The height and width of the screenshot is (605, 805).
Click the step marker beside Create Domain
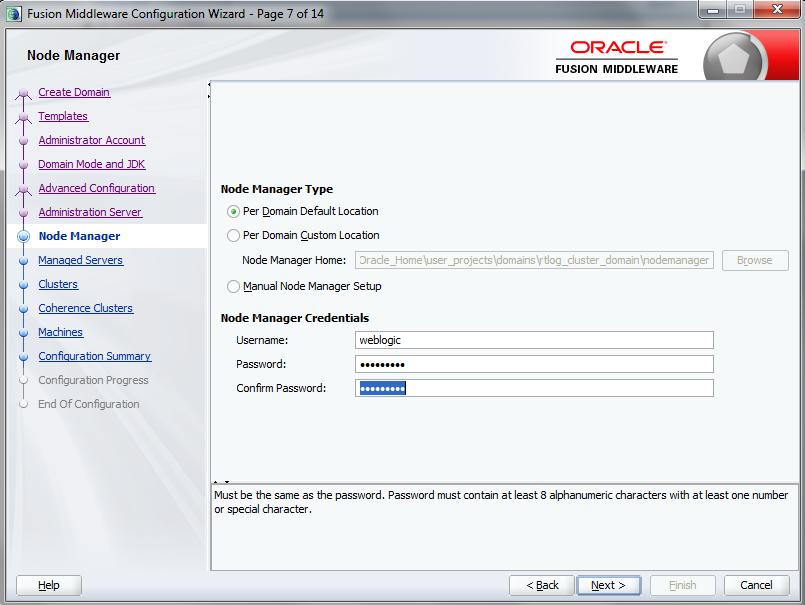pos(22,92)
